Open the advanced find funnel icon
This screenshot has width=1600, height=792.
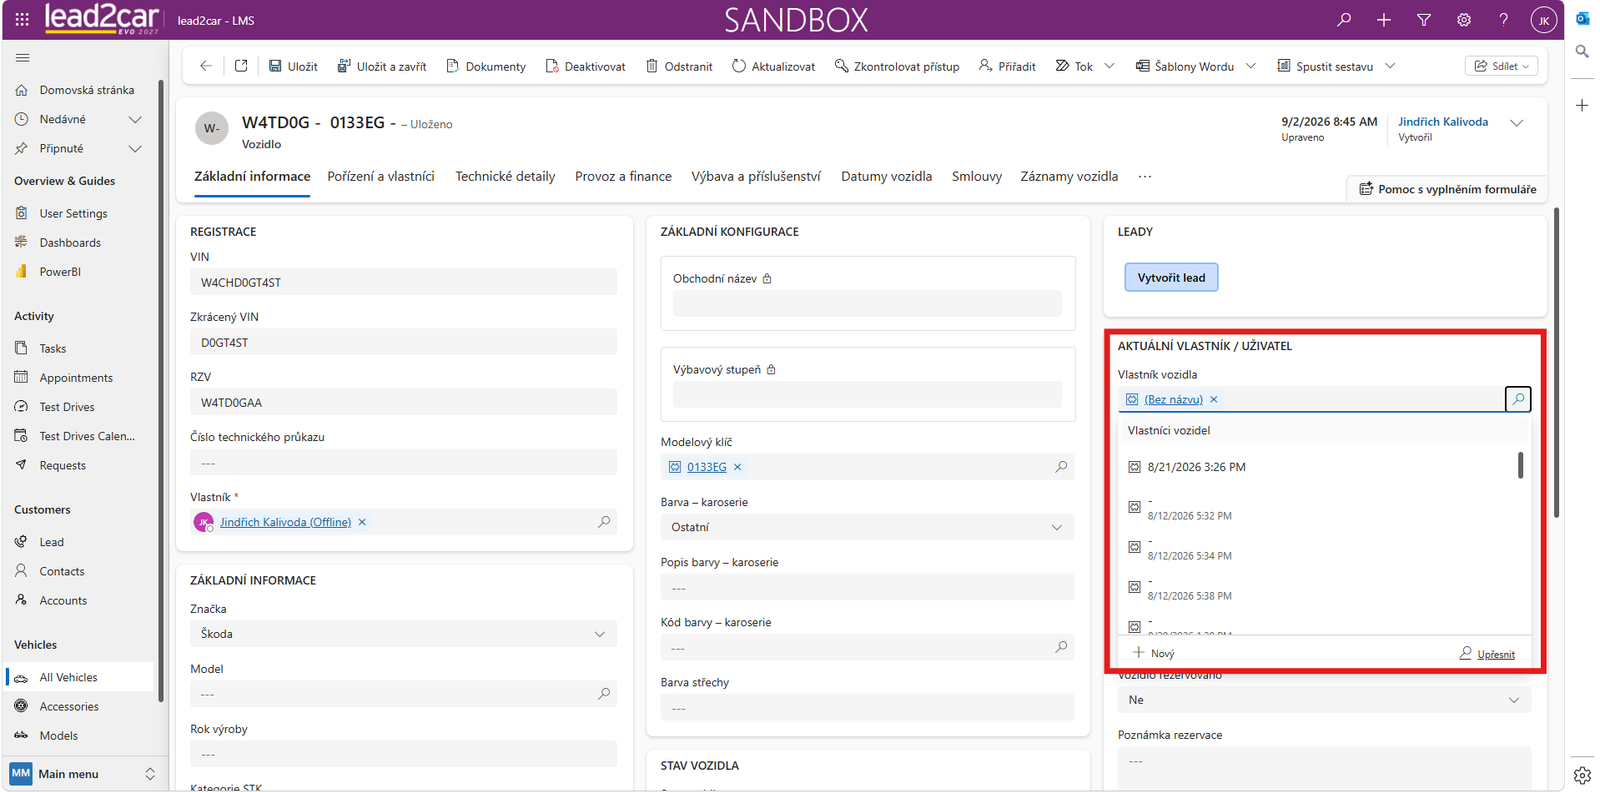pyautogui.click(x=1424, y=20)
